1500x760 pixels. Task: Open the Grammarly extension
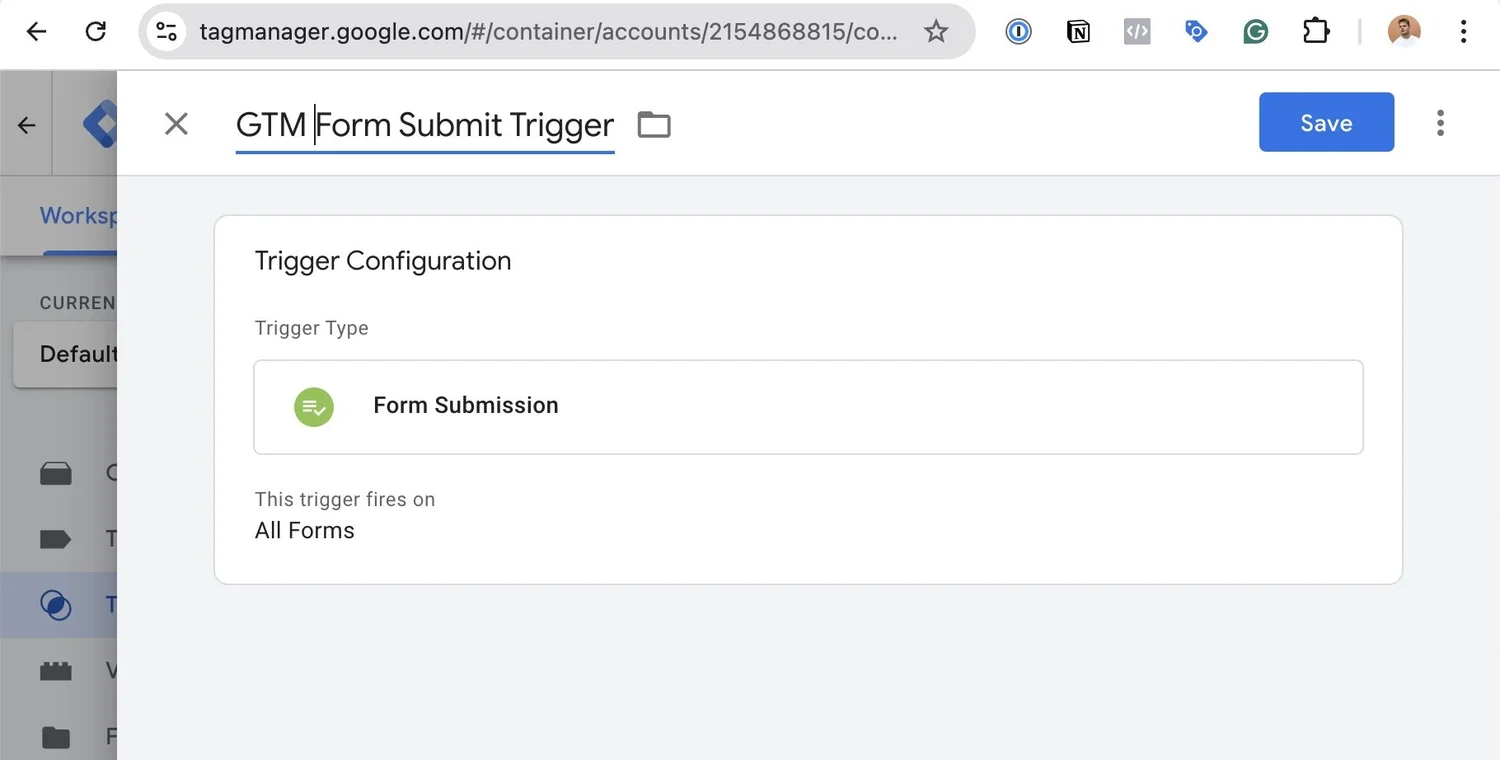1255,31
